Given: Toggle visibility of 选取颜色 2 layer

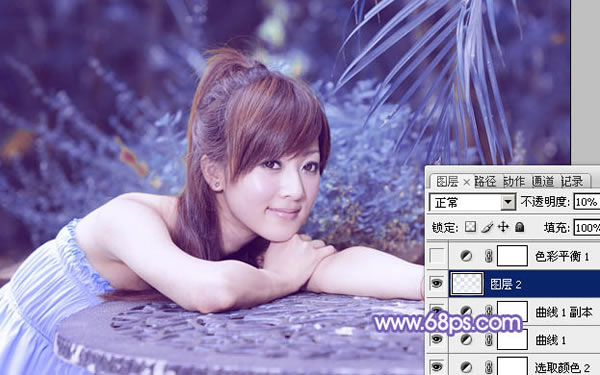Looking at the screenshot, I should tap(437, 367).
